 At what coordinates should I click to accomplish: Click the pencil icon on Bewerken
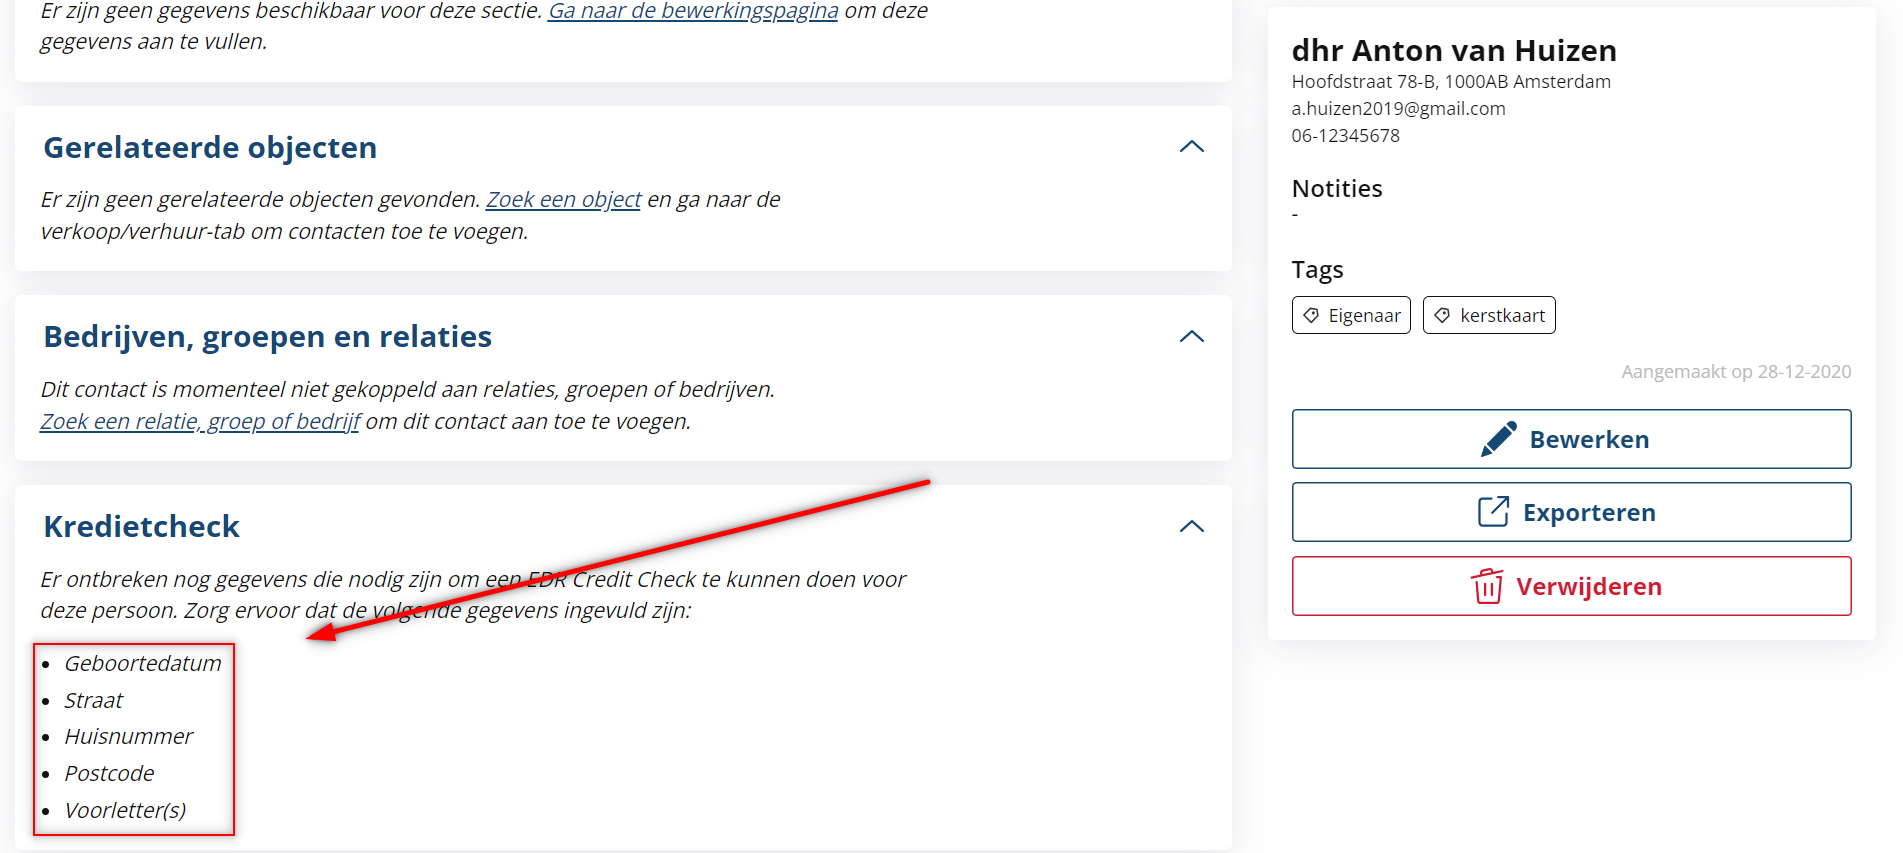1498,439
